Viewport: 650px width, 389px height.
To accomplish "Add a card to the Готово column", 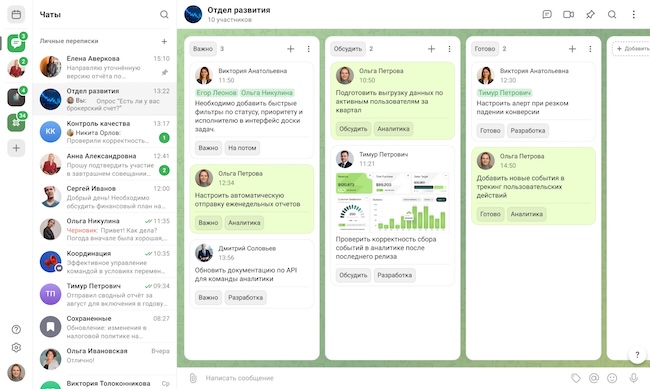I will tap(572, 49).
